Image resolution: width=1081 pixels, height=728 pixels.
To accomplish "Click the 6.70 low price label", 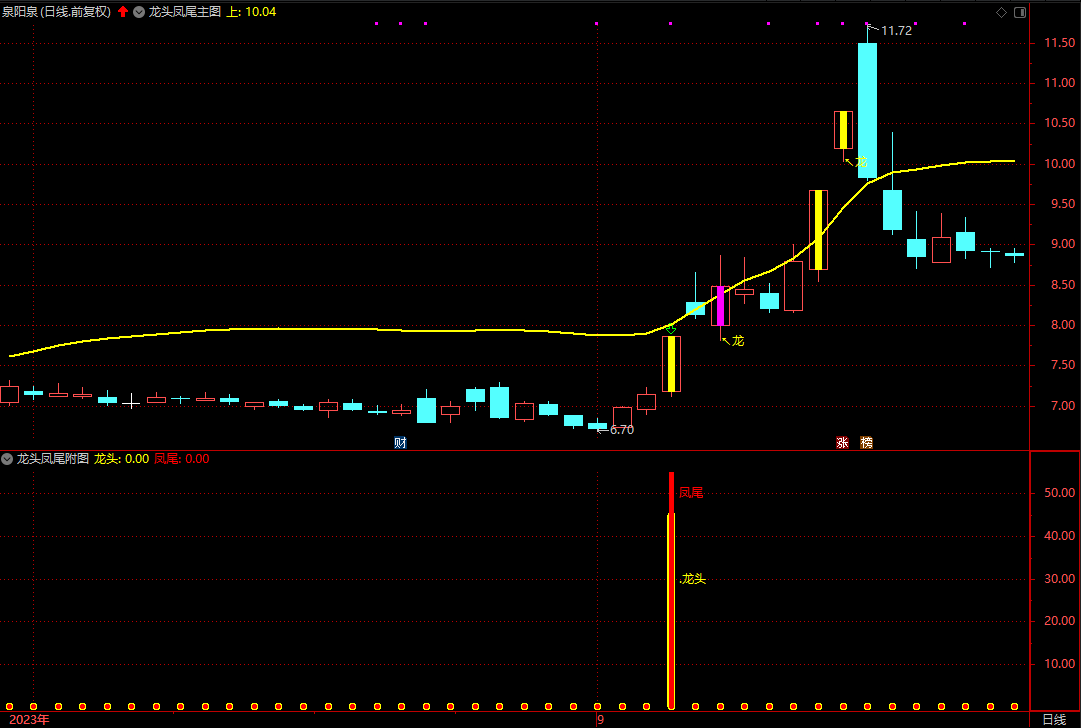I will point(622,430).
